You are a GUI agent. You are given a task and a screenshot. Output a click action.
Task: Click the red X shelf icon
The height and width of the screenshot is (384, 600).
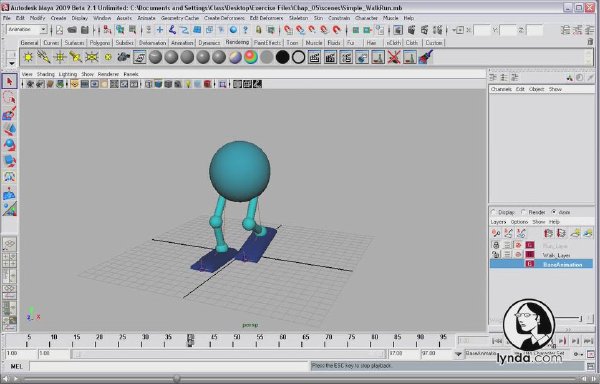(394, 57)
